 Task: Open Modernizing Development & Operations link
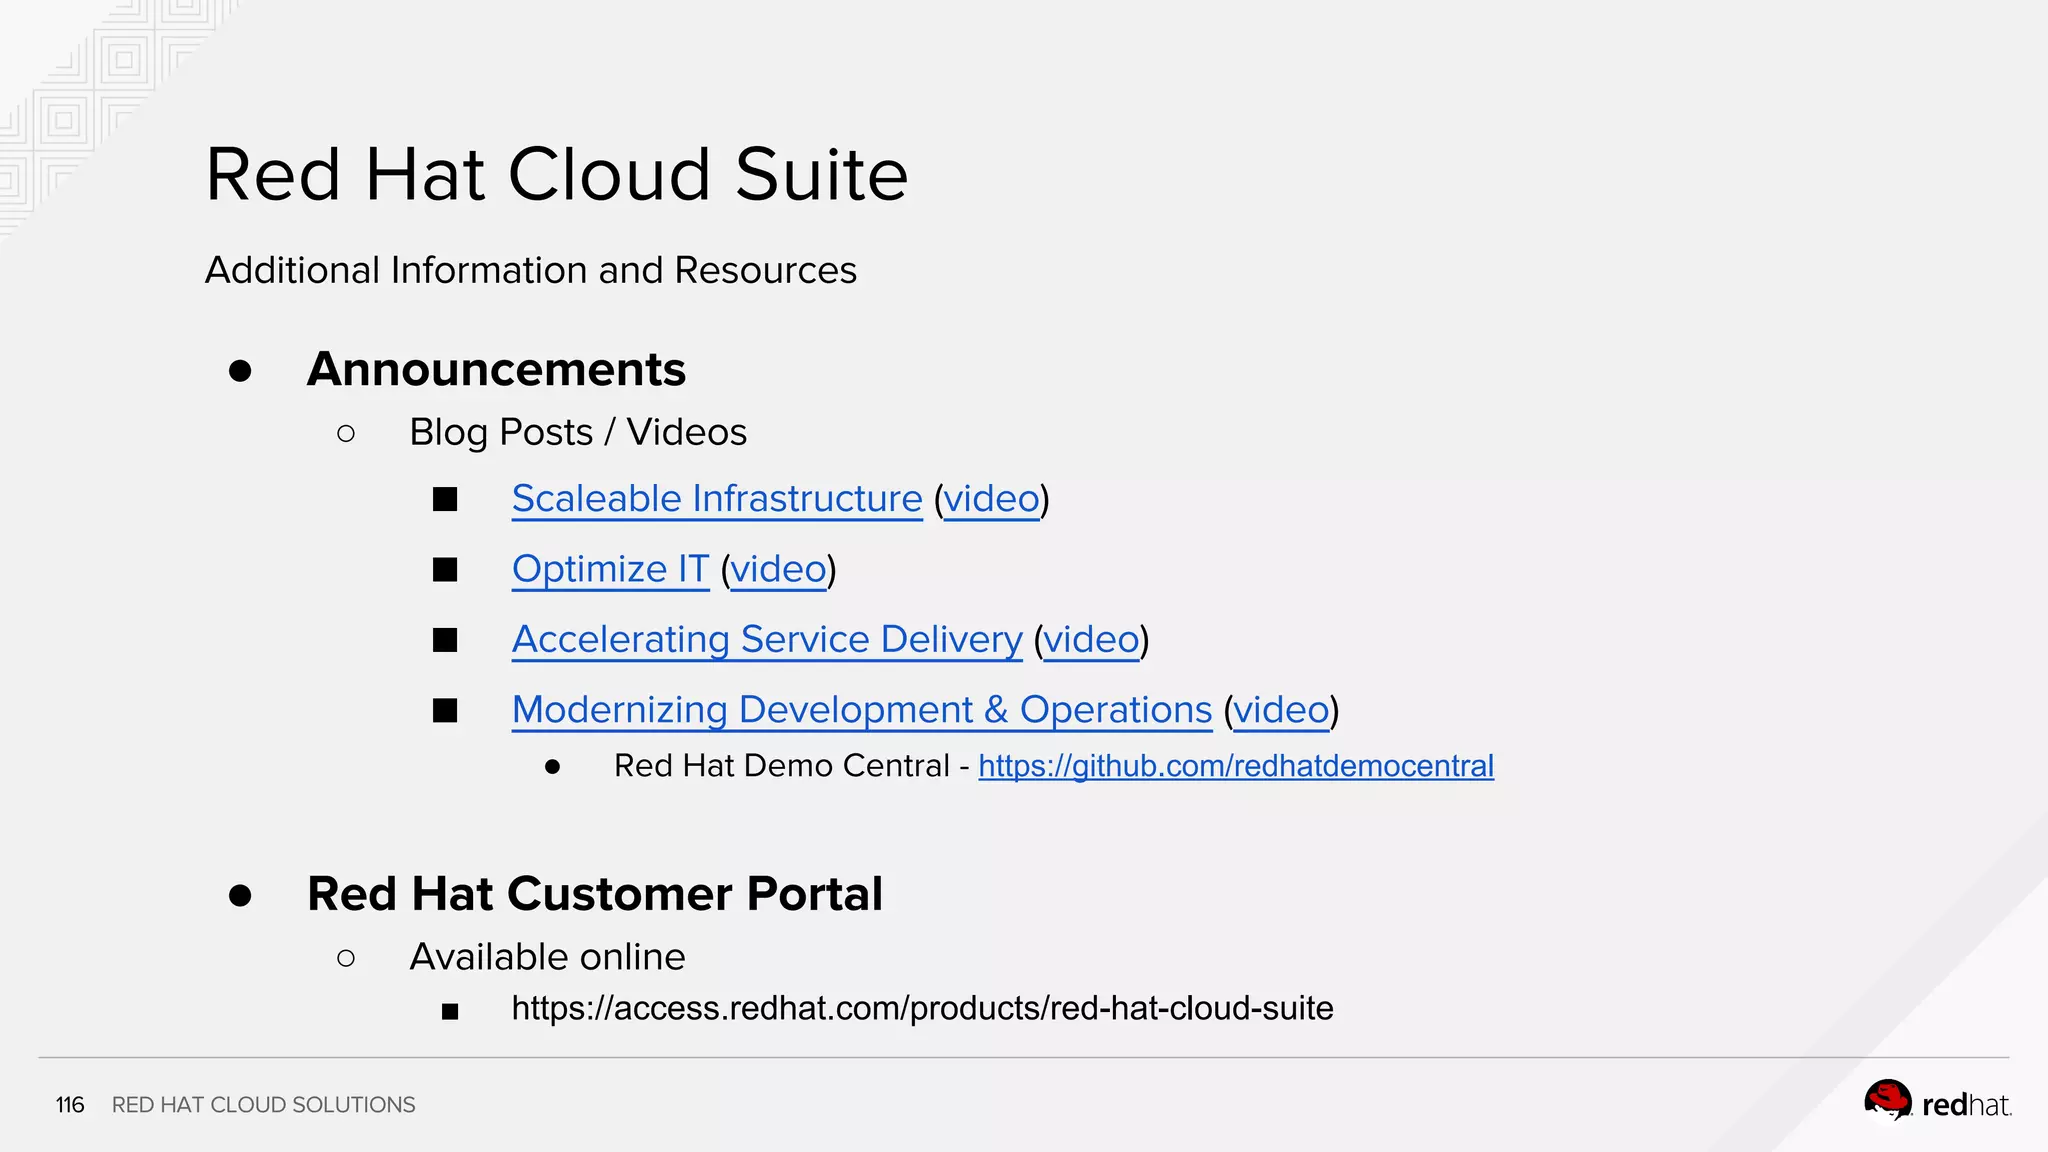[x=862, y=710]
